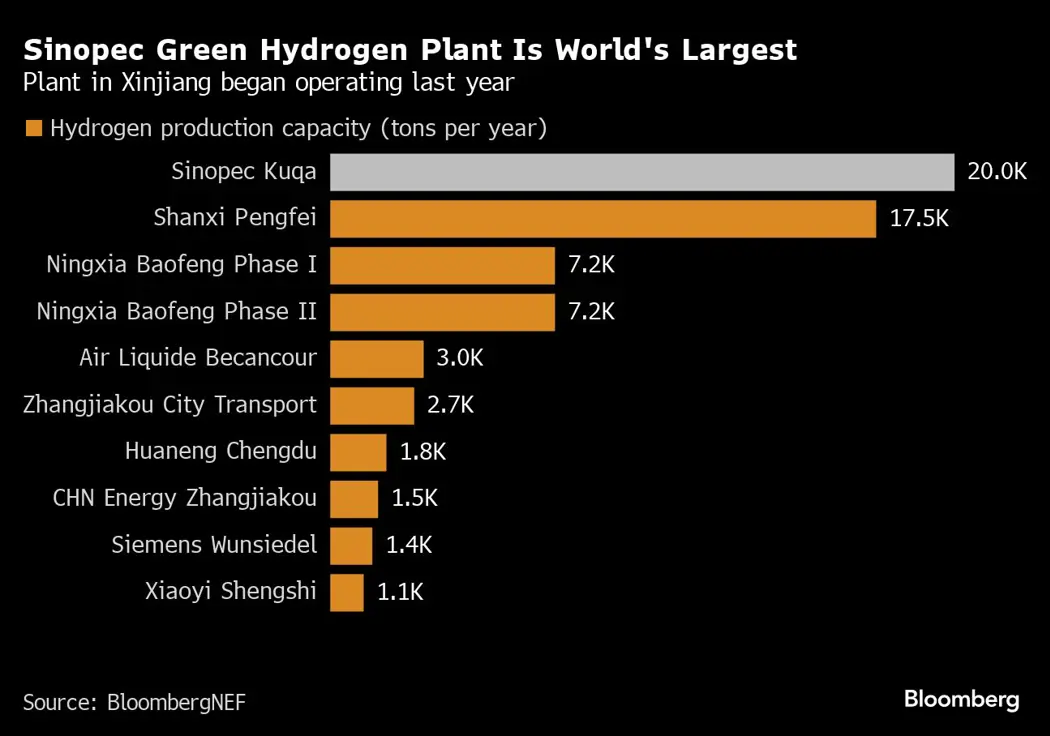The image size is (1050, 736).
Task: Select the Xiaoyi Shengshi bar
Action: coord(346,592)
